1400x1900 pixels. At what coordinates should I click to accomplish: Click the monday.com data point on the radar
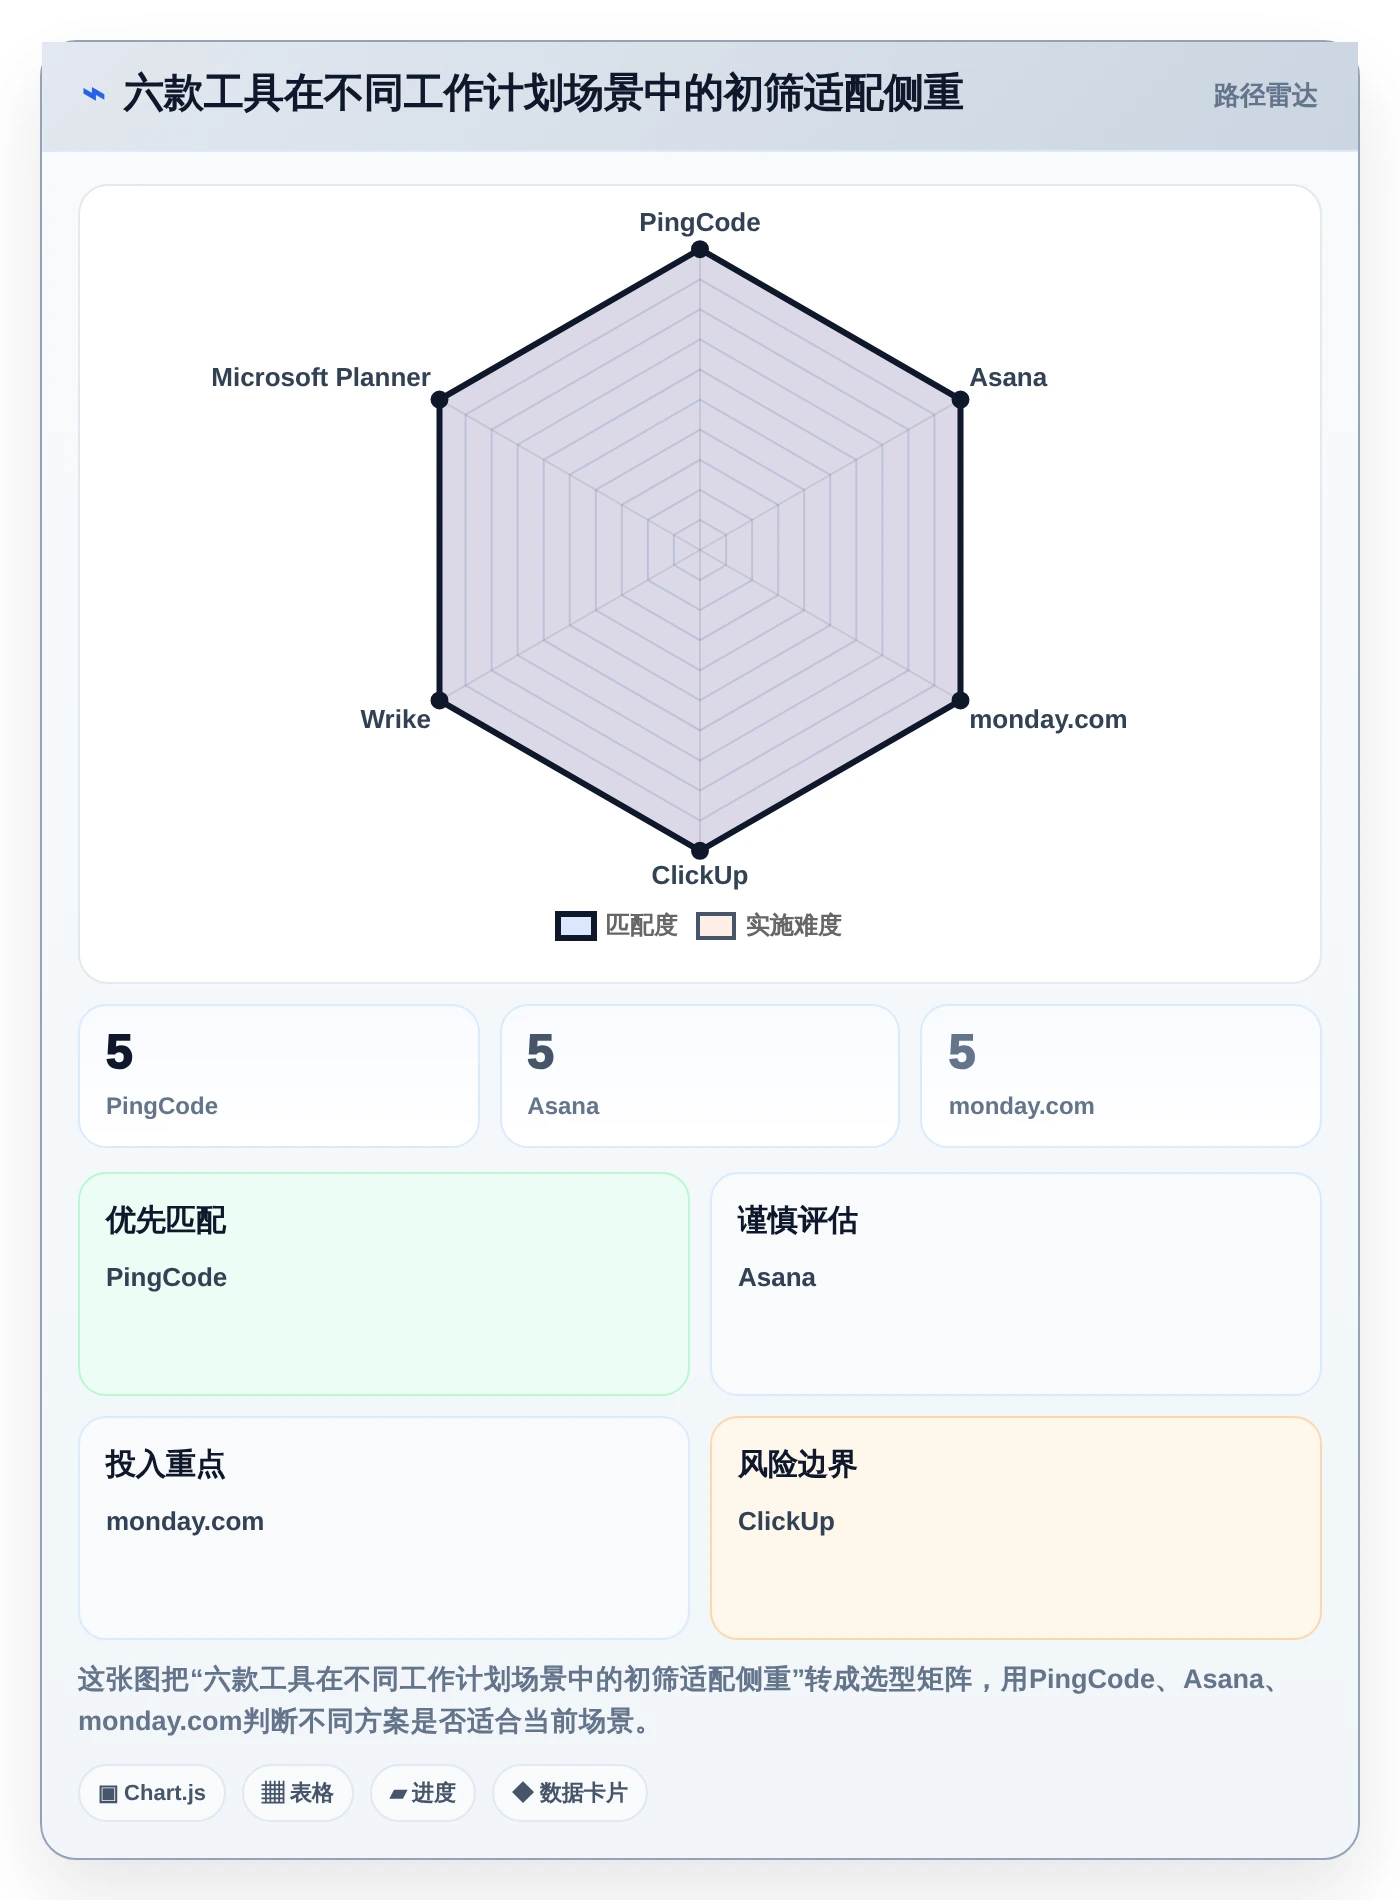(x=960, y=700)
